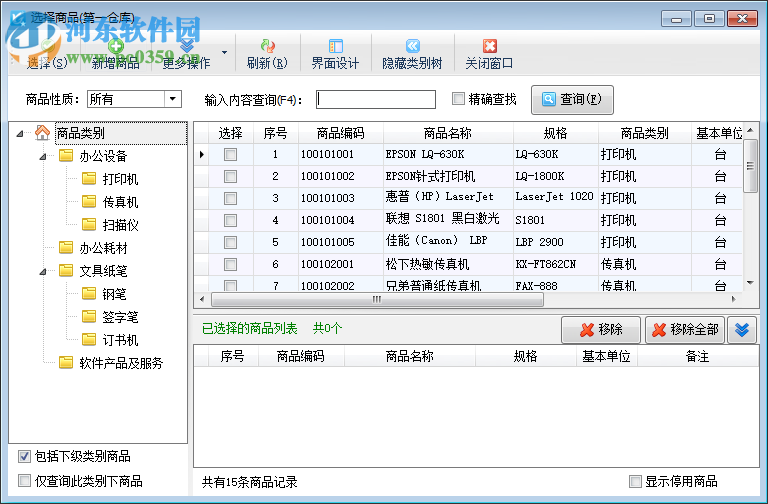Click the LQ-1800K specification cell
Screen dimensions: 768x504
555,176
